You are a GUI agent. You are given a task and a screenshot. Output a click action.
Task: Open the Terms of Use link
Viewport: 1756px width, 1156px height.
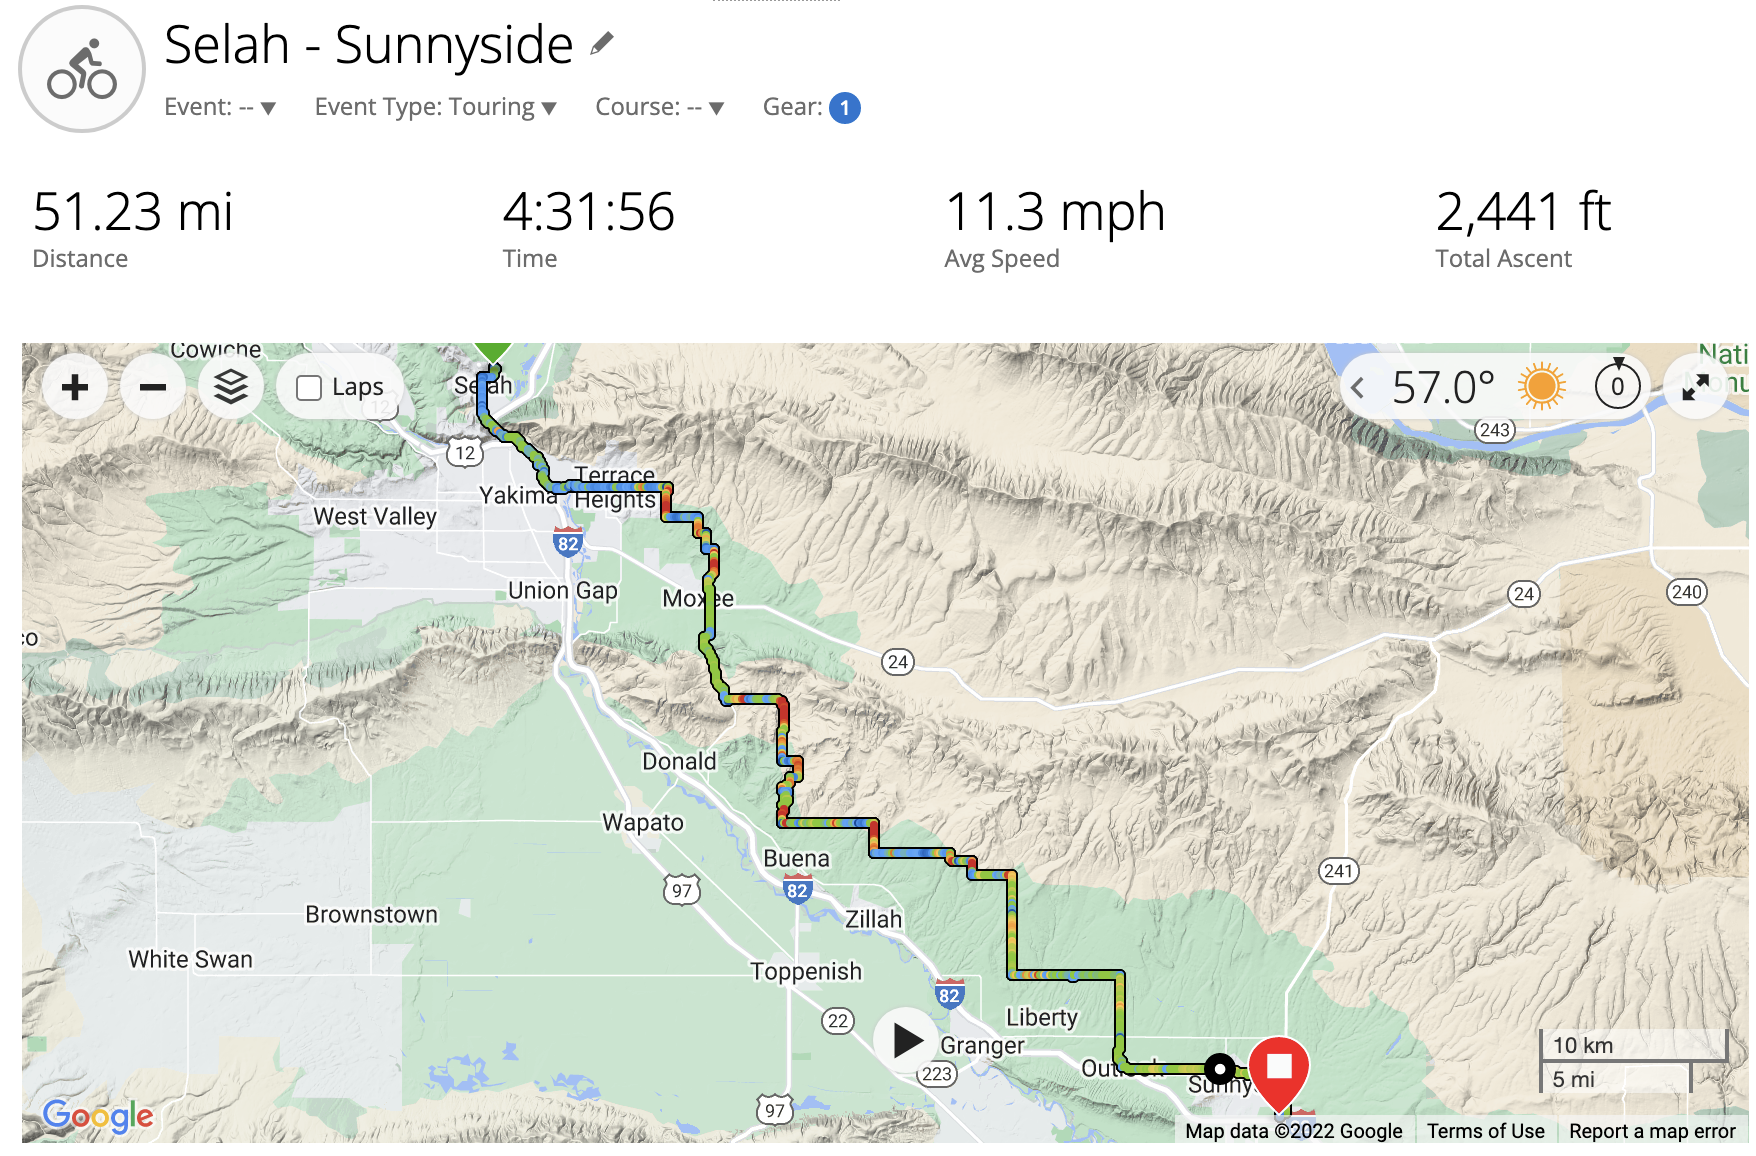[x=1485, y=1131]
